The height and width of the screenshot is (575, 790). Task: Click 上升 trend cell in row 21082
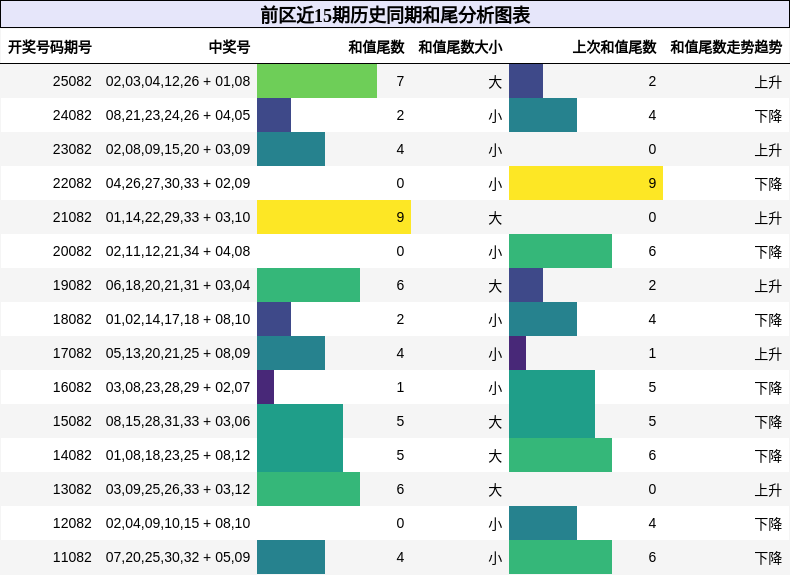[768, 218]
